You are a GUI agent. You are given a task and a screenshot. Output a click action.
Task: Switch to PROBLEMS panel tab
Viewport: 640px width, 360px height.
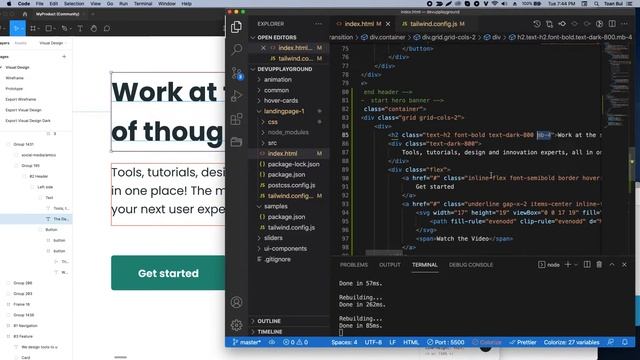click(354, 265)
